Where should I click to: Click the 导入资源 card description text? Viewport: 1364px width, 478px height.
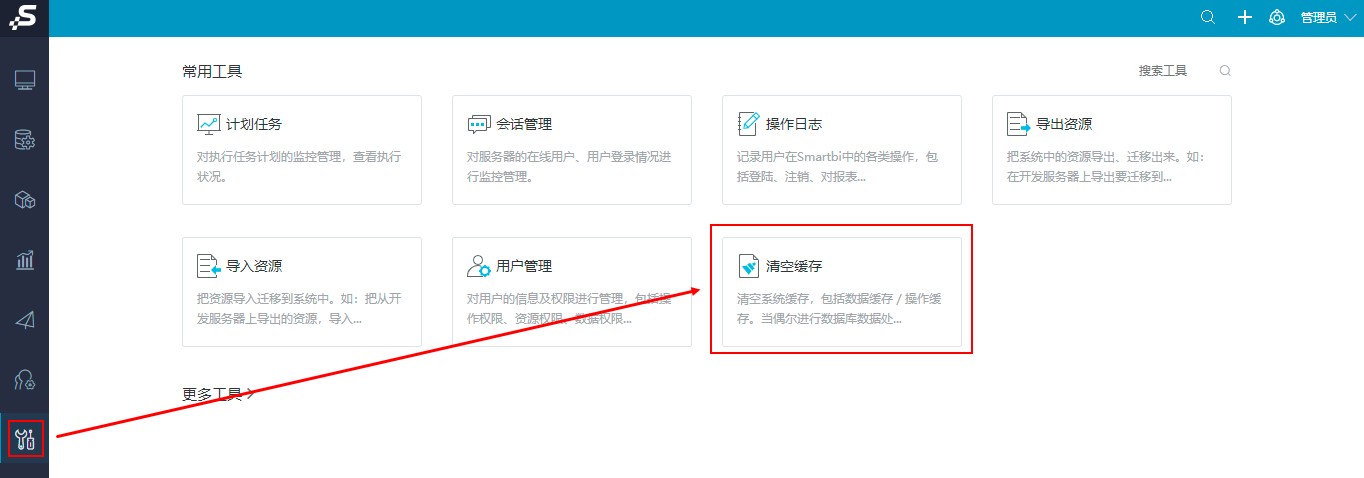pyautogui.click(x=299, y=309)
